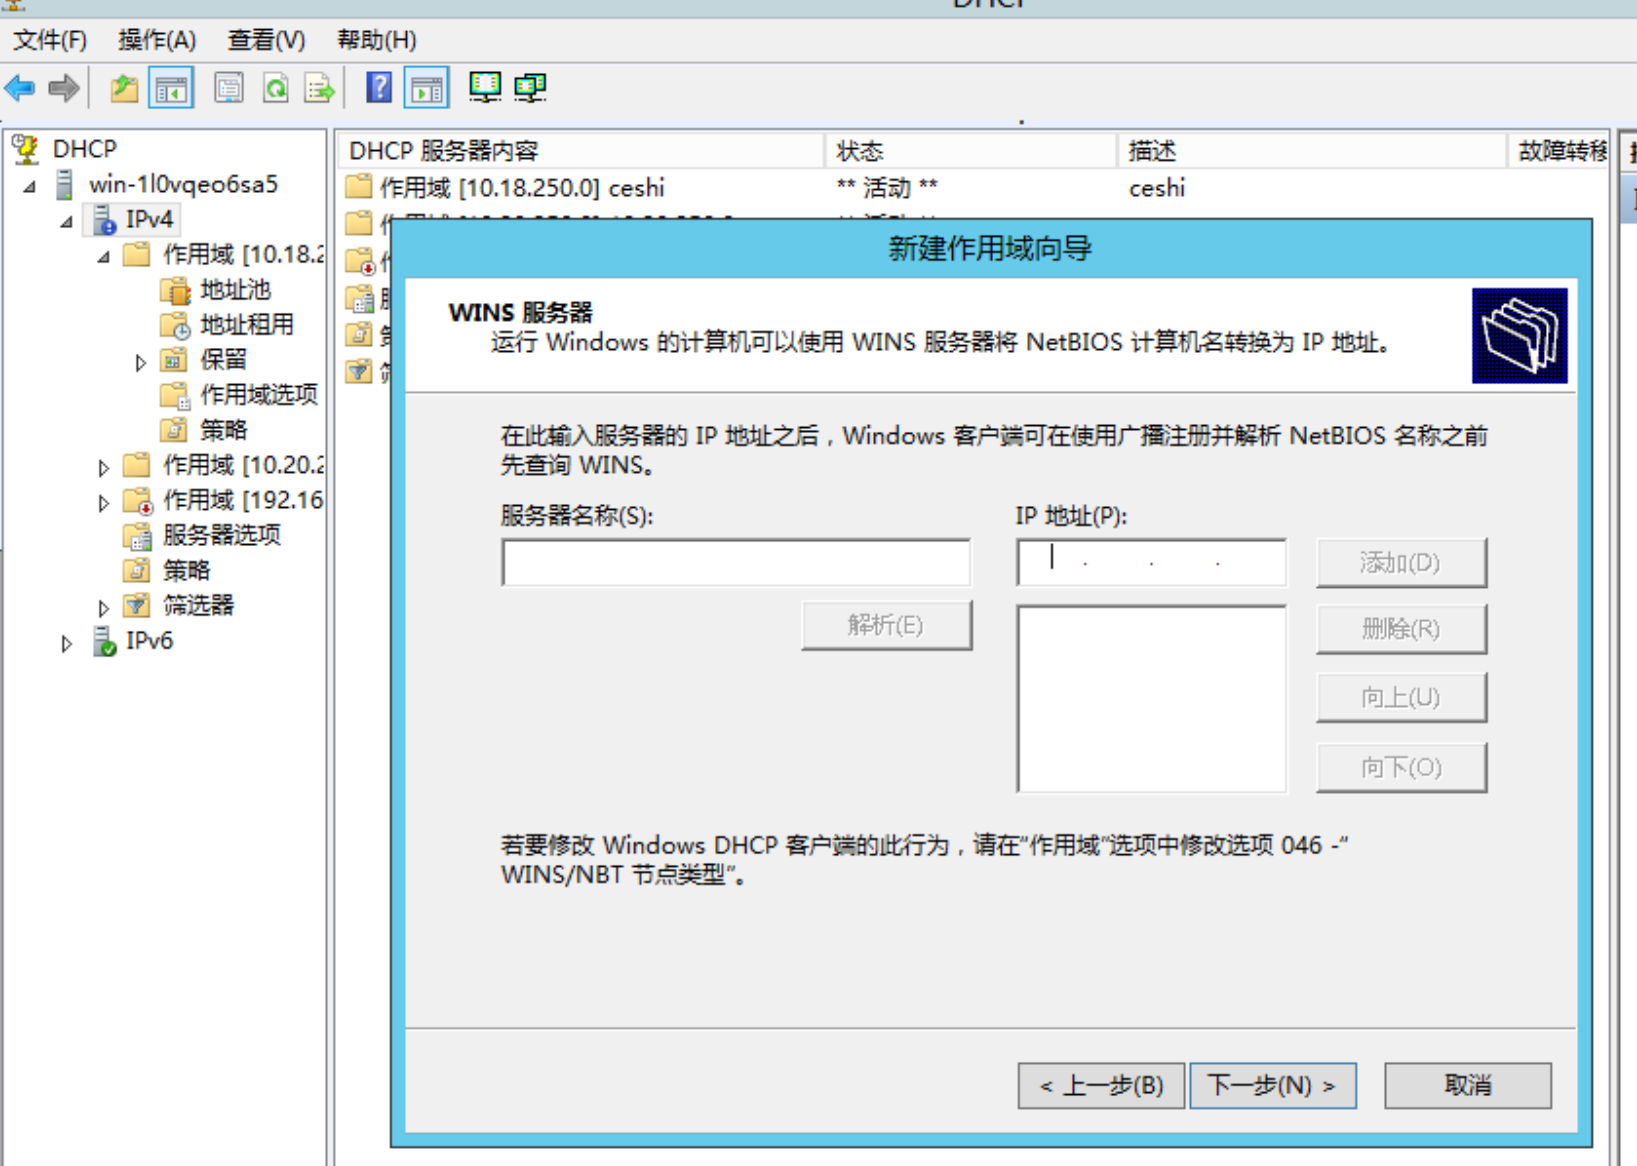Screen dimensions: 1637x1166
Task: Expand the IPv6 tree node
Action: pos(67,643)
